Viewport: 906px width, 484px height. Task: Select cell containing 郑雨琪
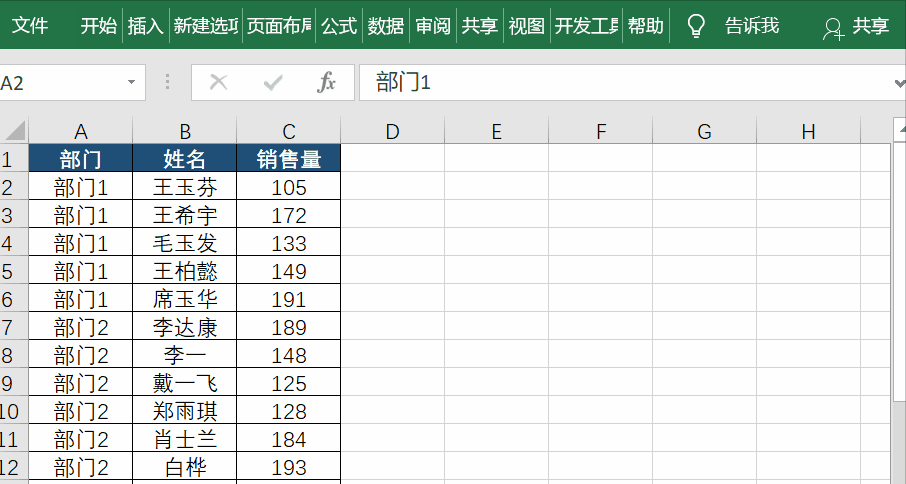(x=185, y=411)
